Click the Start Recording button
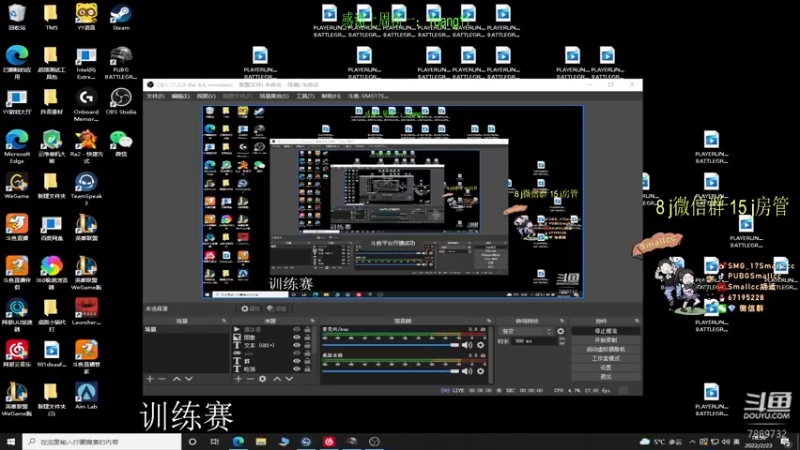The width and height of the screenshot is (800, 450). coord(606,340)
